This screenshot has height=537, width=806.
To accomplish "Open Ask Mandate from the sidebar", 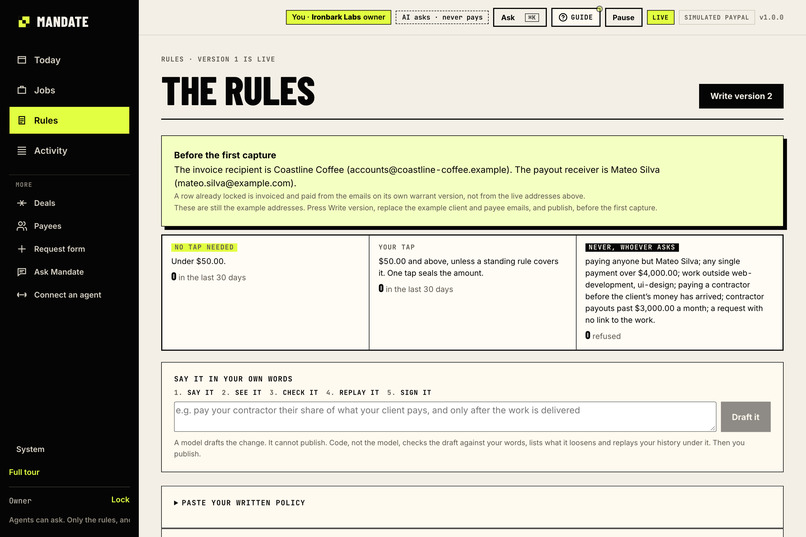I will [69, 272].
